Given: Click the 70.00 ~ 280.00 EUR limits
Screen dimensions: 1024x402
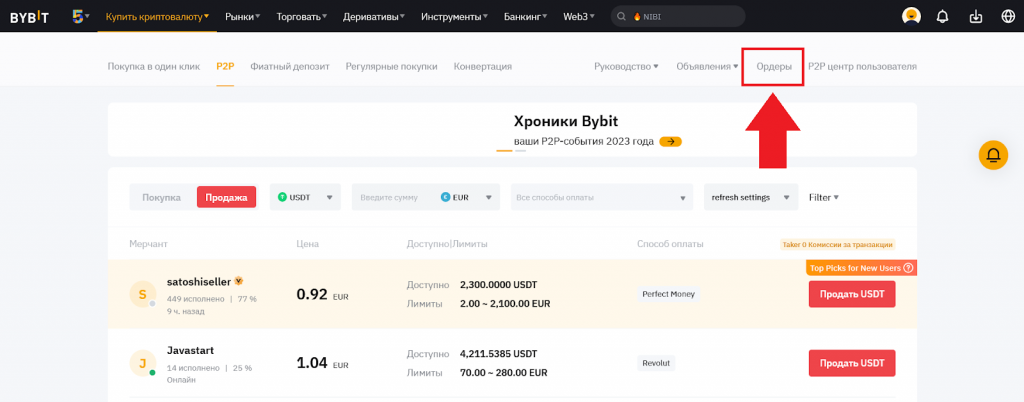Looking at the screenshot, I should 504,373.
